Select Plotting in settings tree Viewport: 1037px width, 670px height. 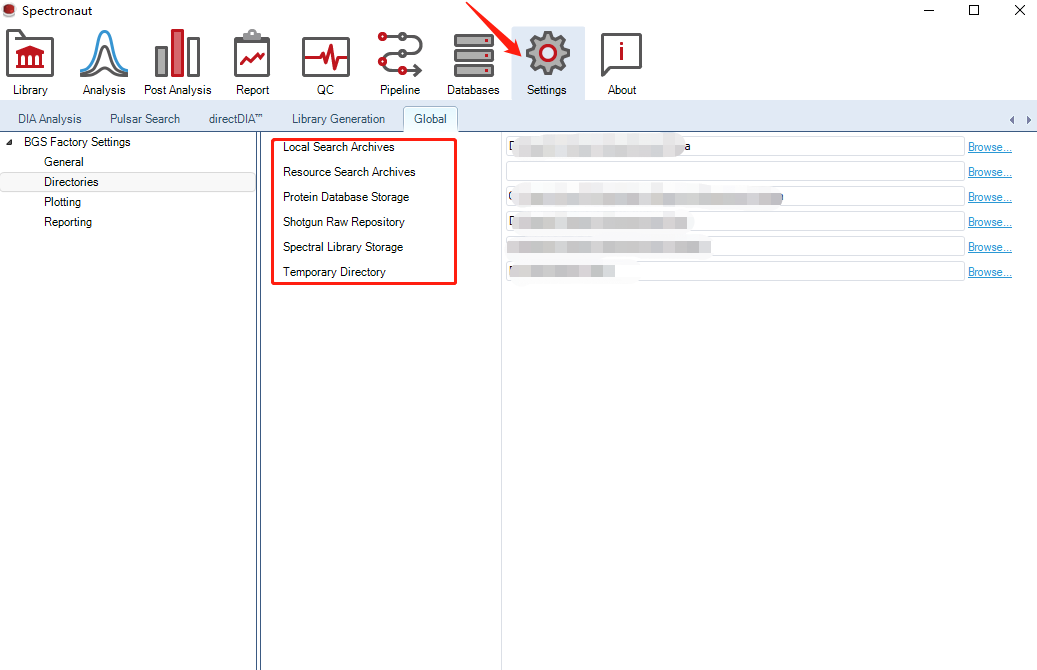tap(62, 202)
